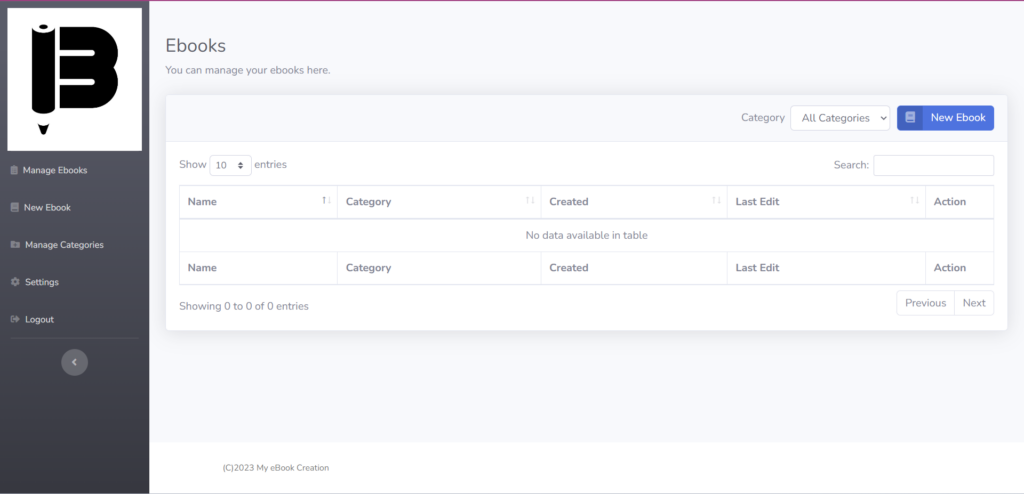
Task: Click the footer Name column label
Action: tap(202, 268)
